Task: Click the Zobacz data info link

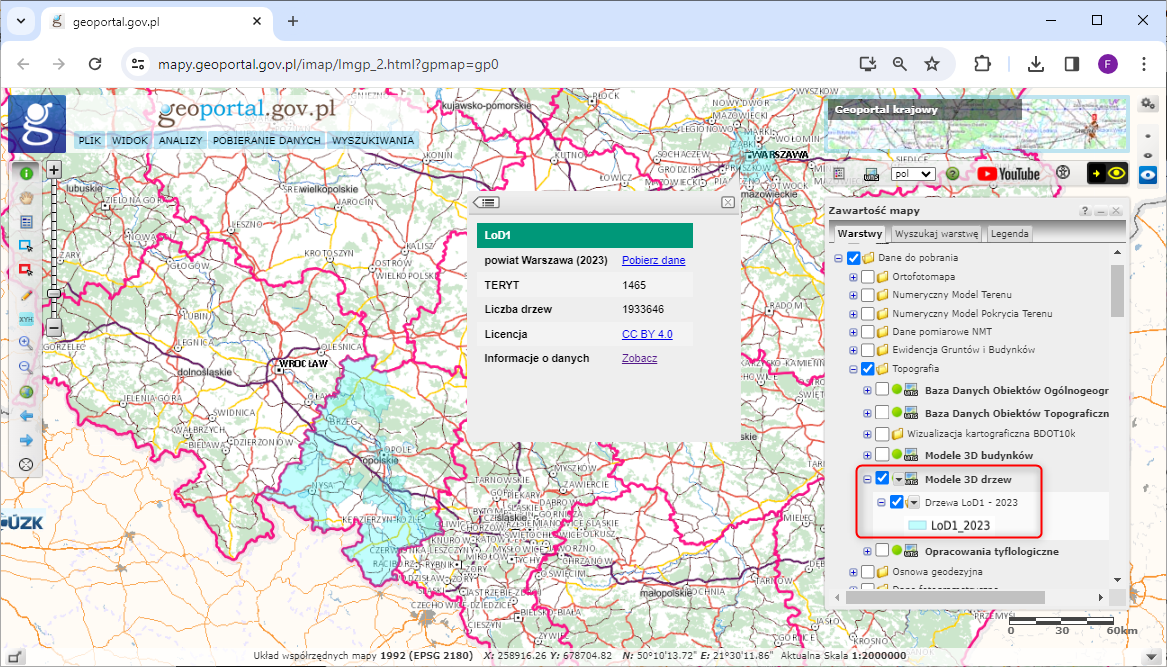Action: [x=639, y=358]
